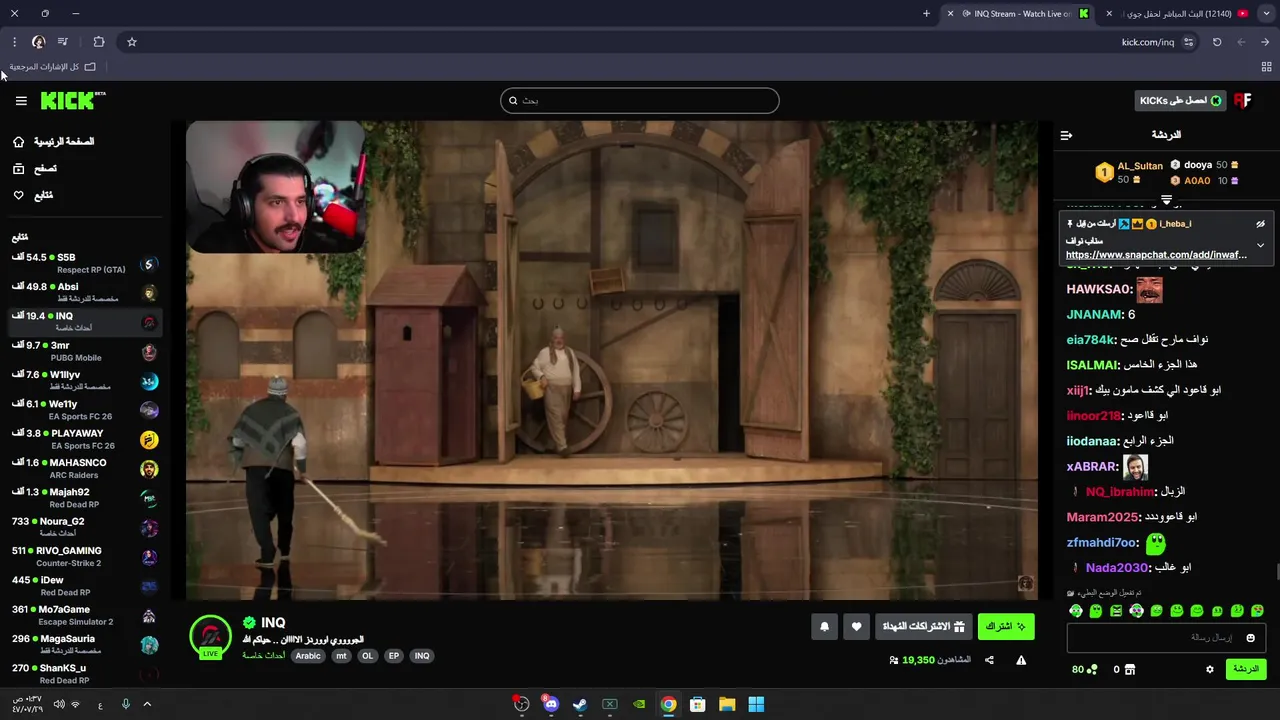Open a new browser tab

pyautogui.click(x=926, y=14)
